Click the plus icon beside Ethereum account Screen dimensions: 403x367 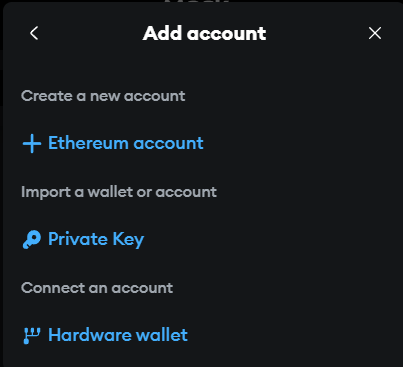pos(32,144)
